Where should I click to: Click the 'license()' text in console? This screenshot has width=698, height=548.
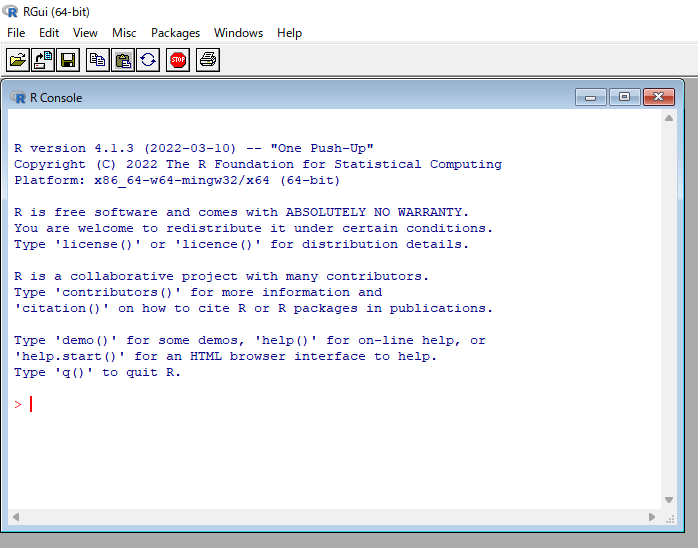pyautogui.click(x=97, y=244)
